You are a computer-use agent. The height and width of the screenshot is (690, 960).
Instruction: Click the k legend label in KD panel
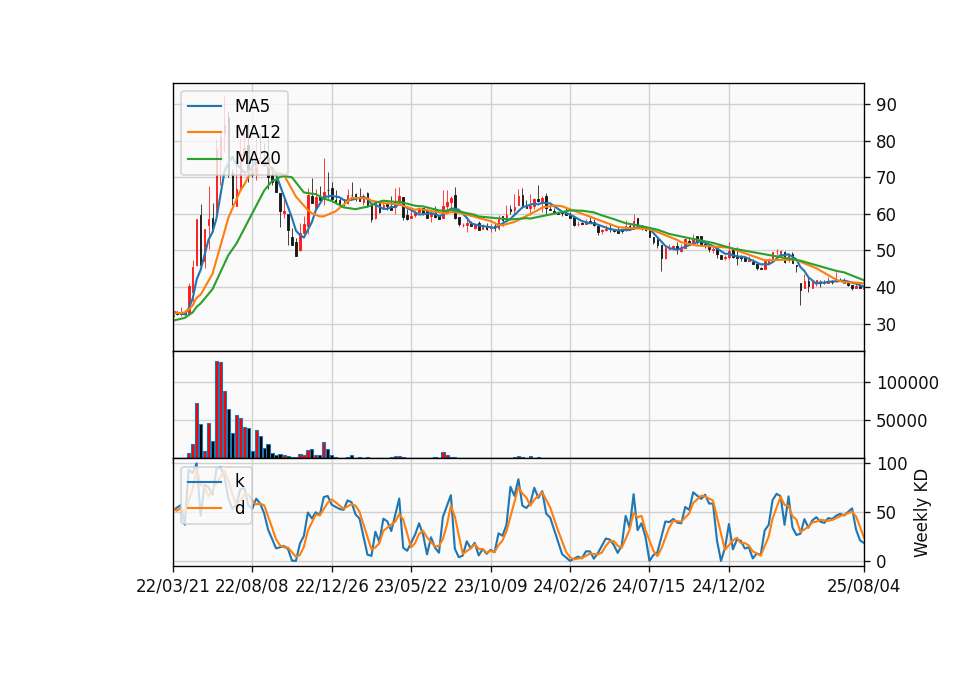pyautogui.click(x=239, y=482)
